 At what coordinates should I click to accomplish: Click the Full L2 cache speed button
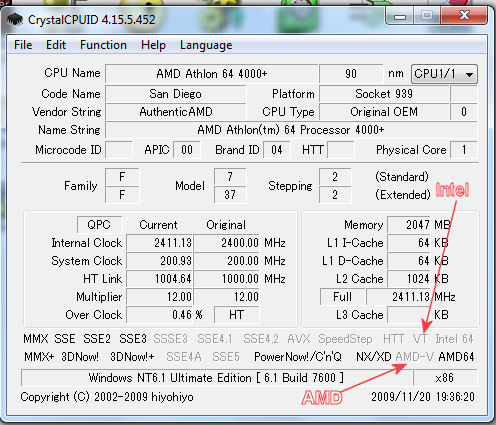(x=342, y=297)
